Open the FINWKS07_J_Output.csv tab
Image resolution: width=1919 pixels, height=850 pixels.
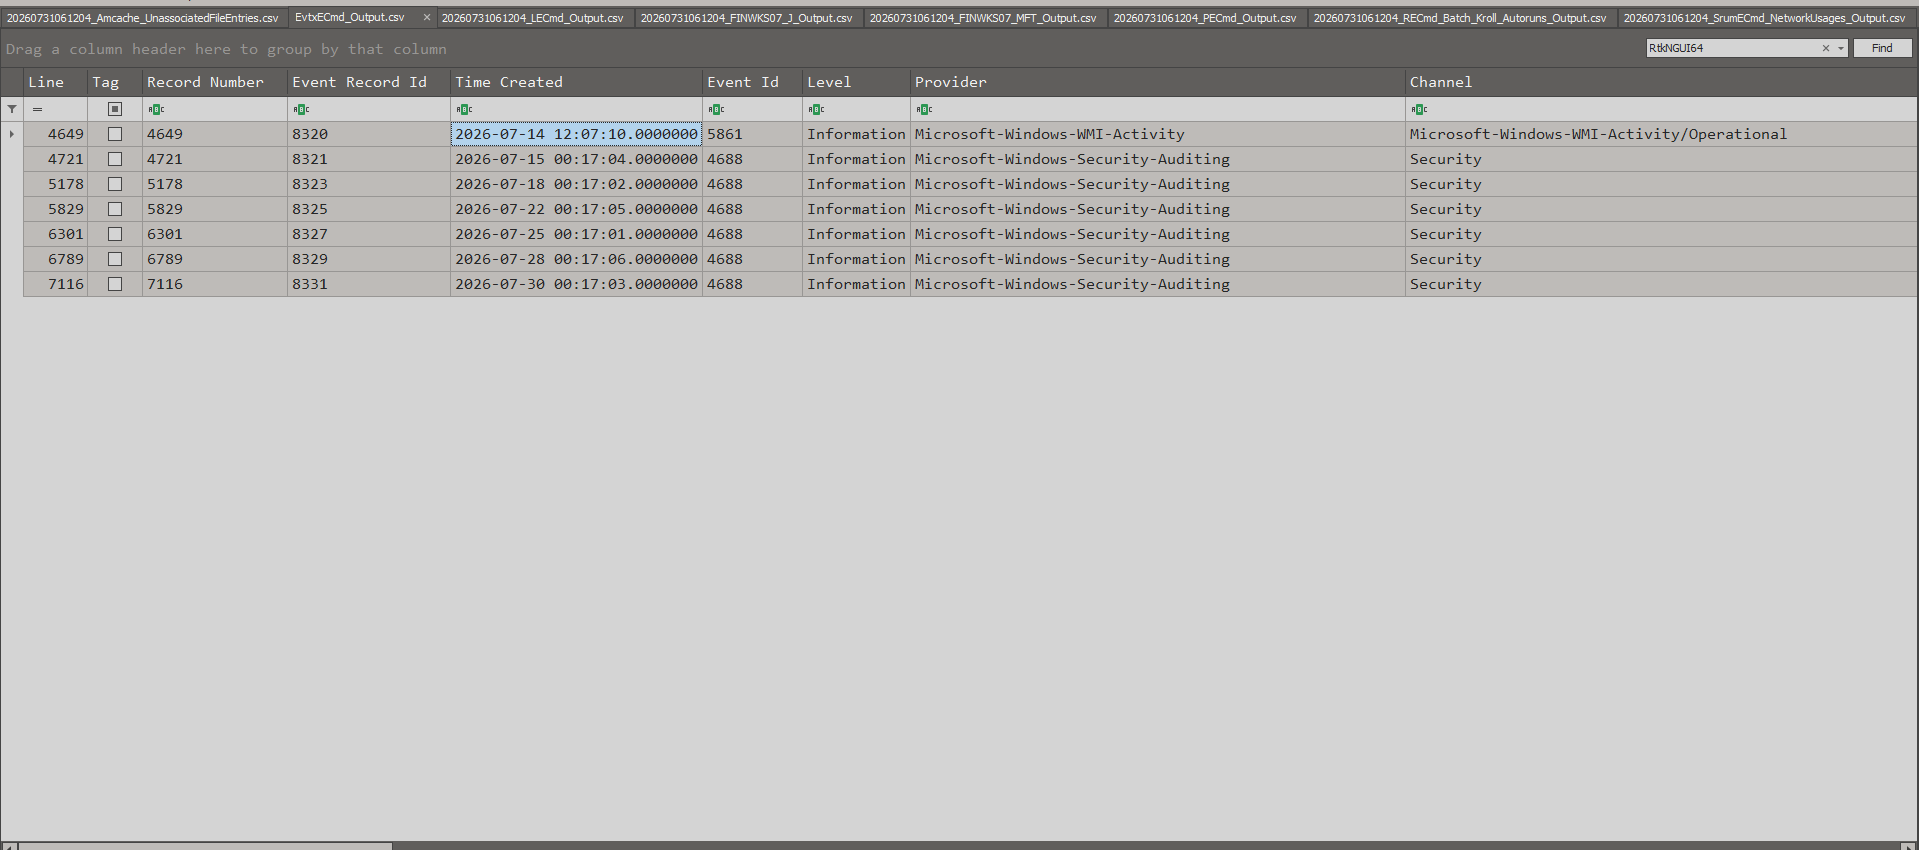point(747,18)
